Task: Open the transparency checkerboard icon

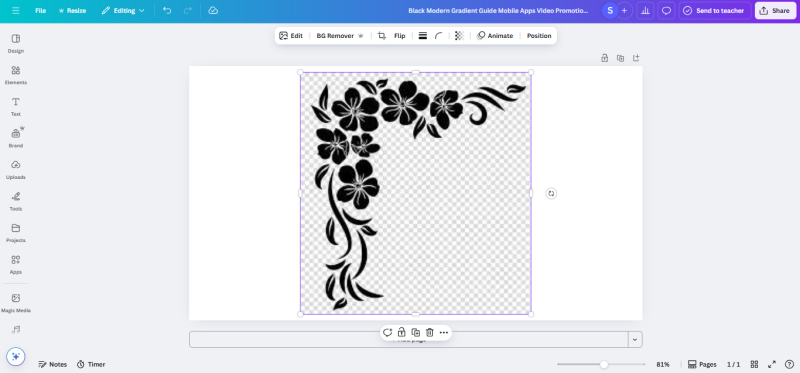Action: tap(459, 36)
